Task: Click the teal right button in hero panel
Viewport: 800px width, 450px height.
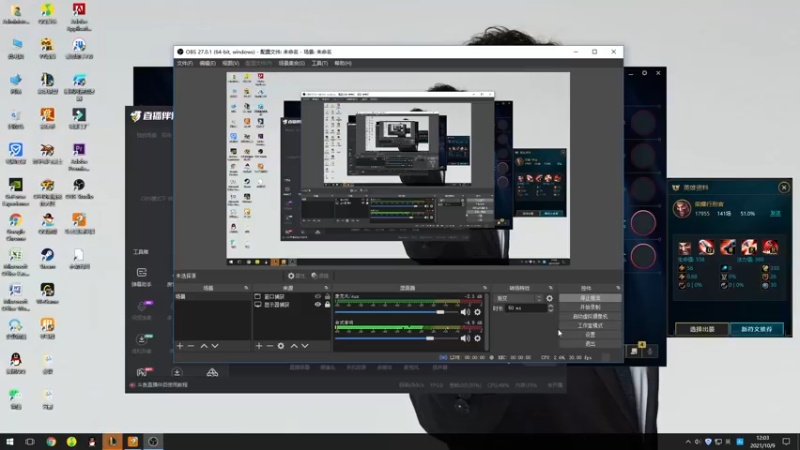Action: [757, 329]
